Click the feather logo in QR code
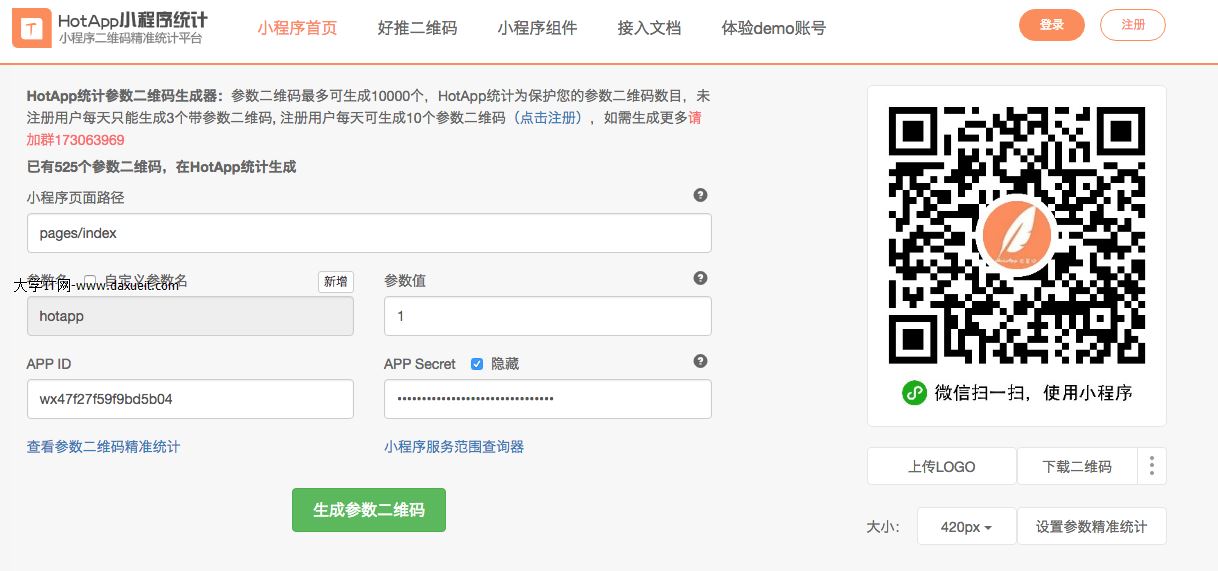 coord(1017,236)
